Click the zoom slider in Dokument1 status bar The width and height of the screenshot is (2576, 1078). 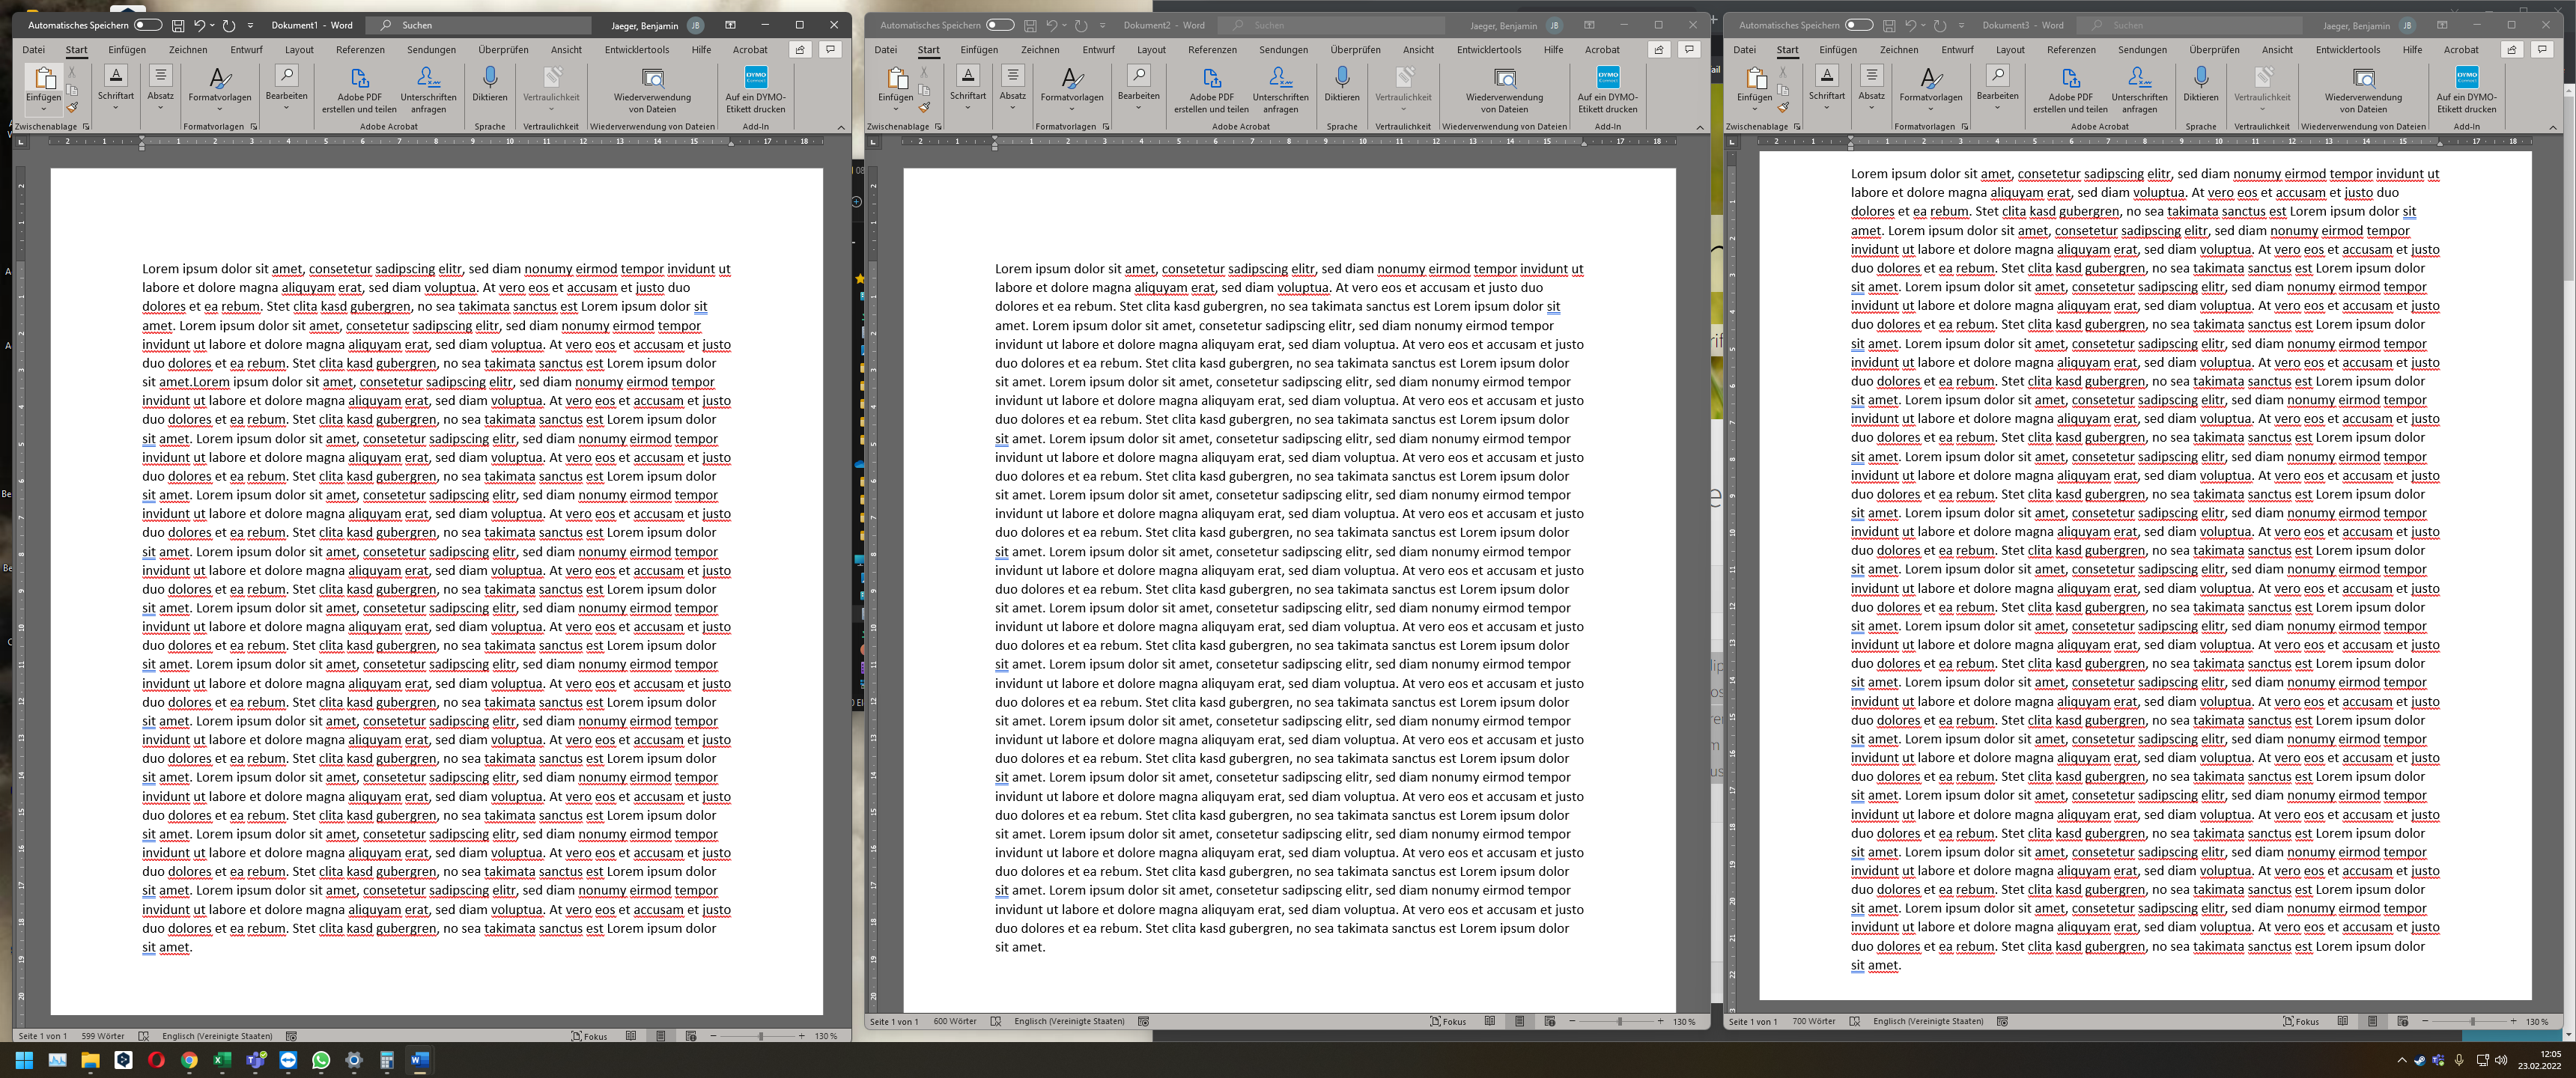[x=760, y=1036]
